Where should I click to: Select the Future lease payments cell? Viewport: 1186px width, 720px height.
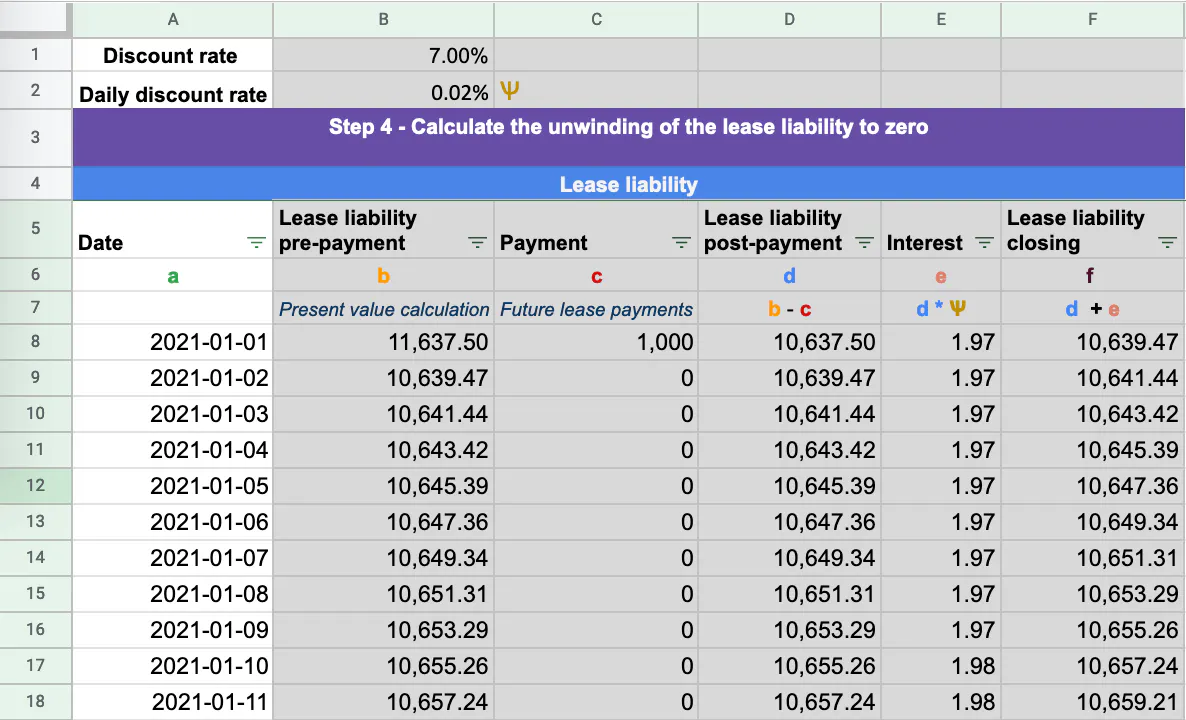point(596,309)
